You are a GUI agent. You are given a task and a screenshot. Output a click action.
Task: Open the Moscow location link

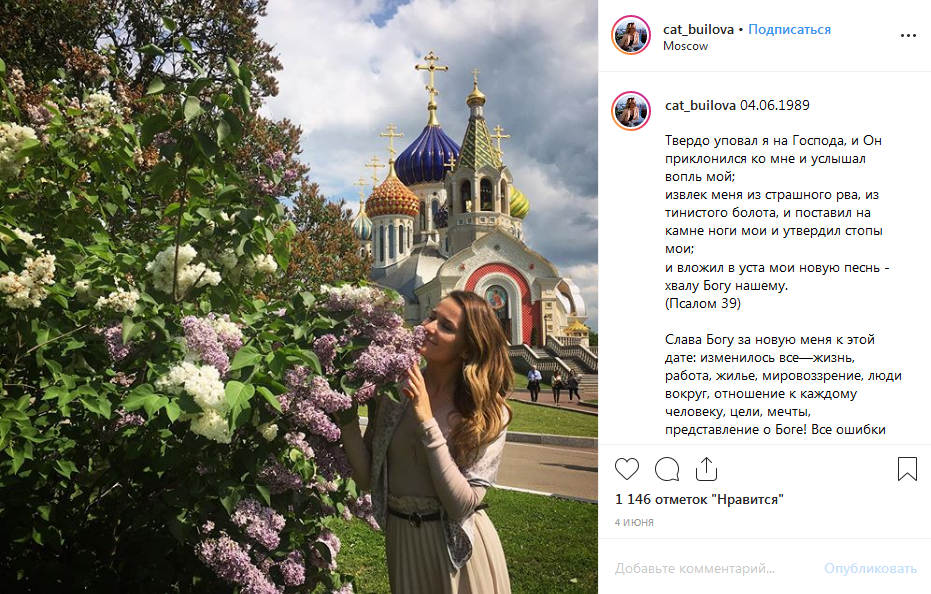[685, 46]
